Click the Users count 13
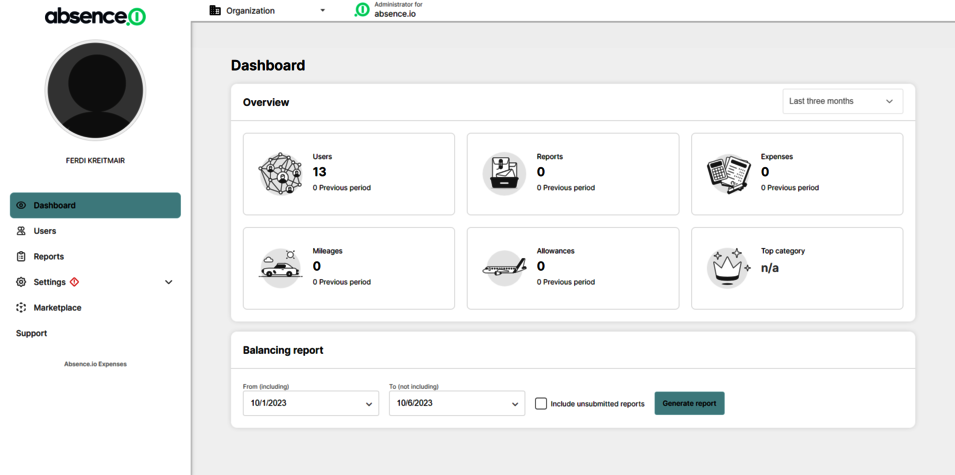 coord(320,172)
